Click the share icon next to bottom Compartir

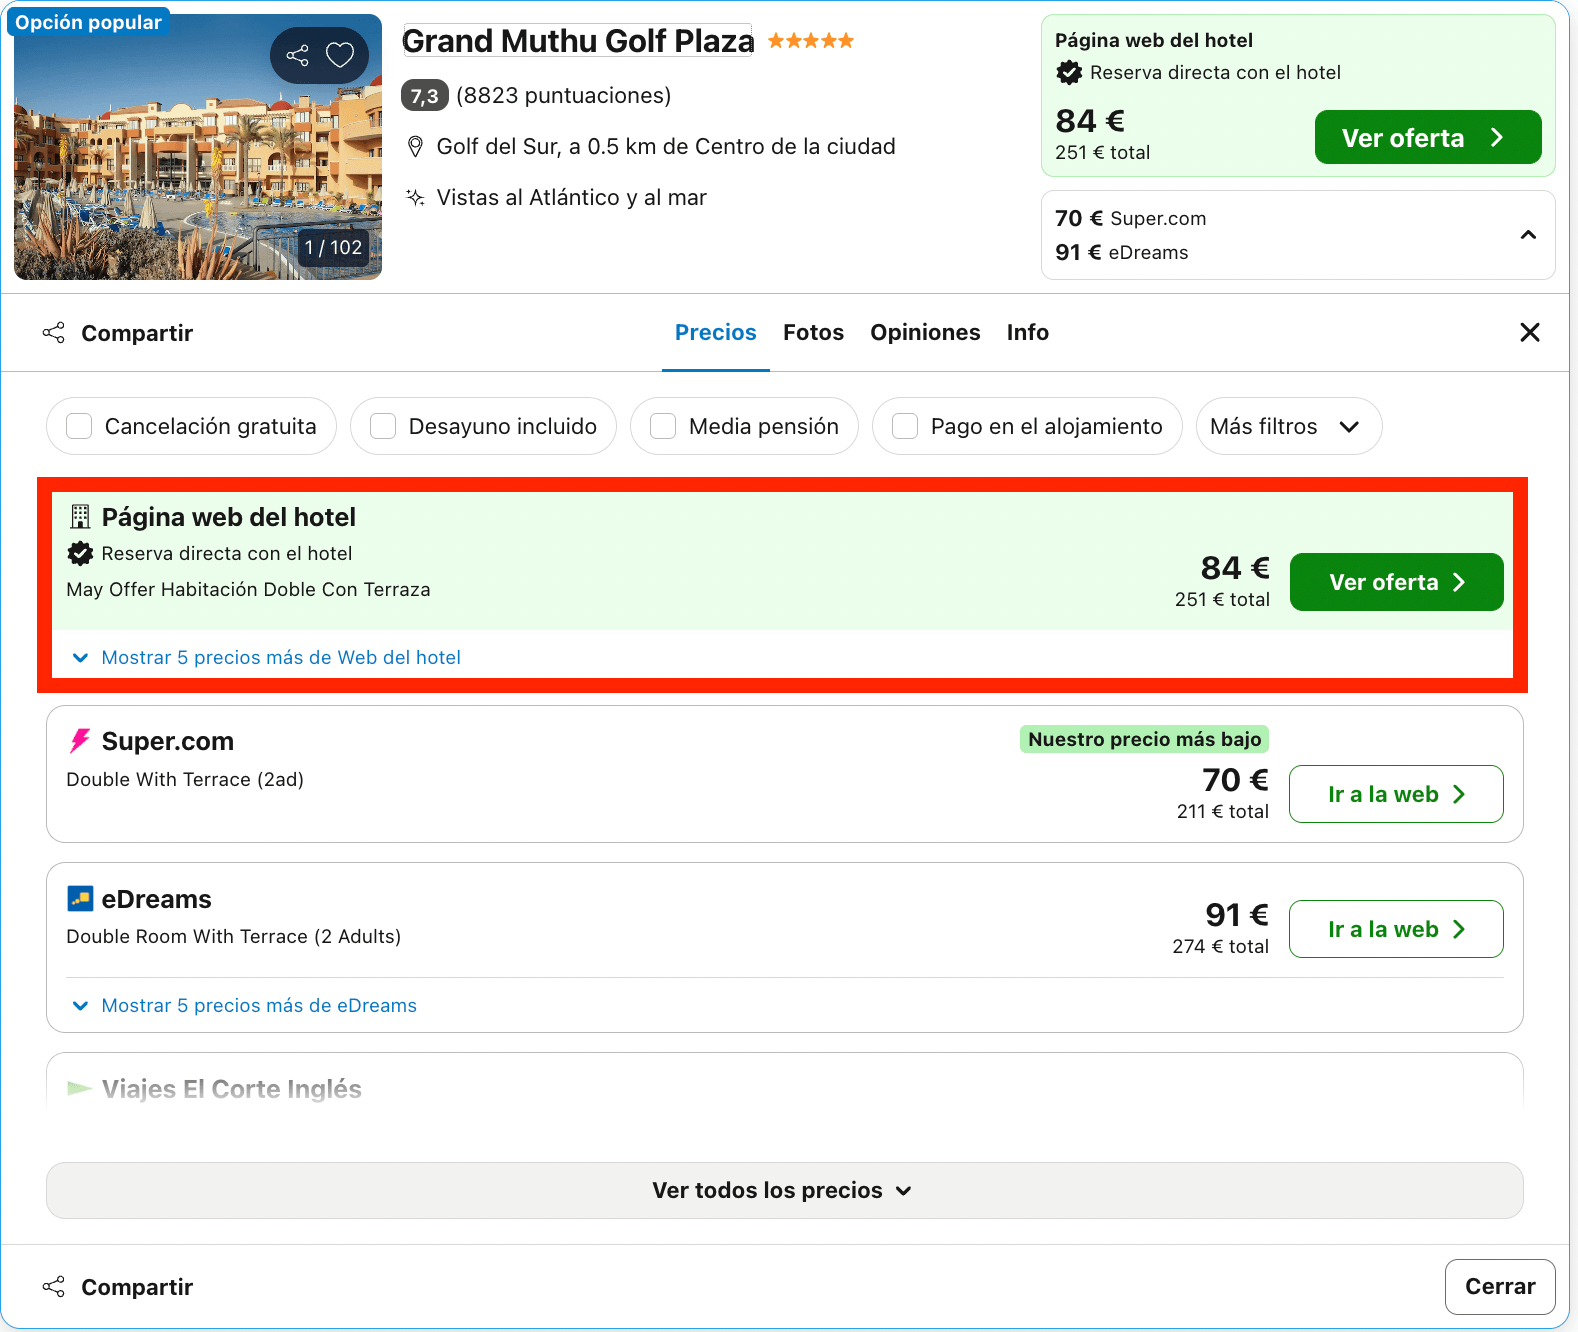(54, 1287)
